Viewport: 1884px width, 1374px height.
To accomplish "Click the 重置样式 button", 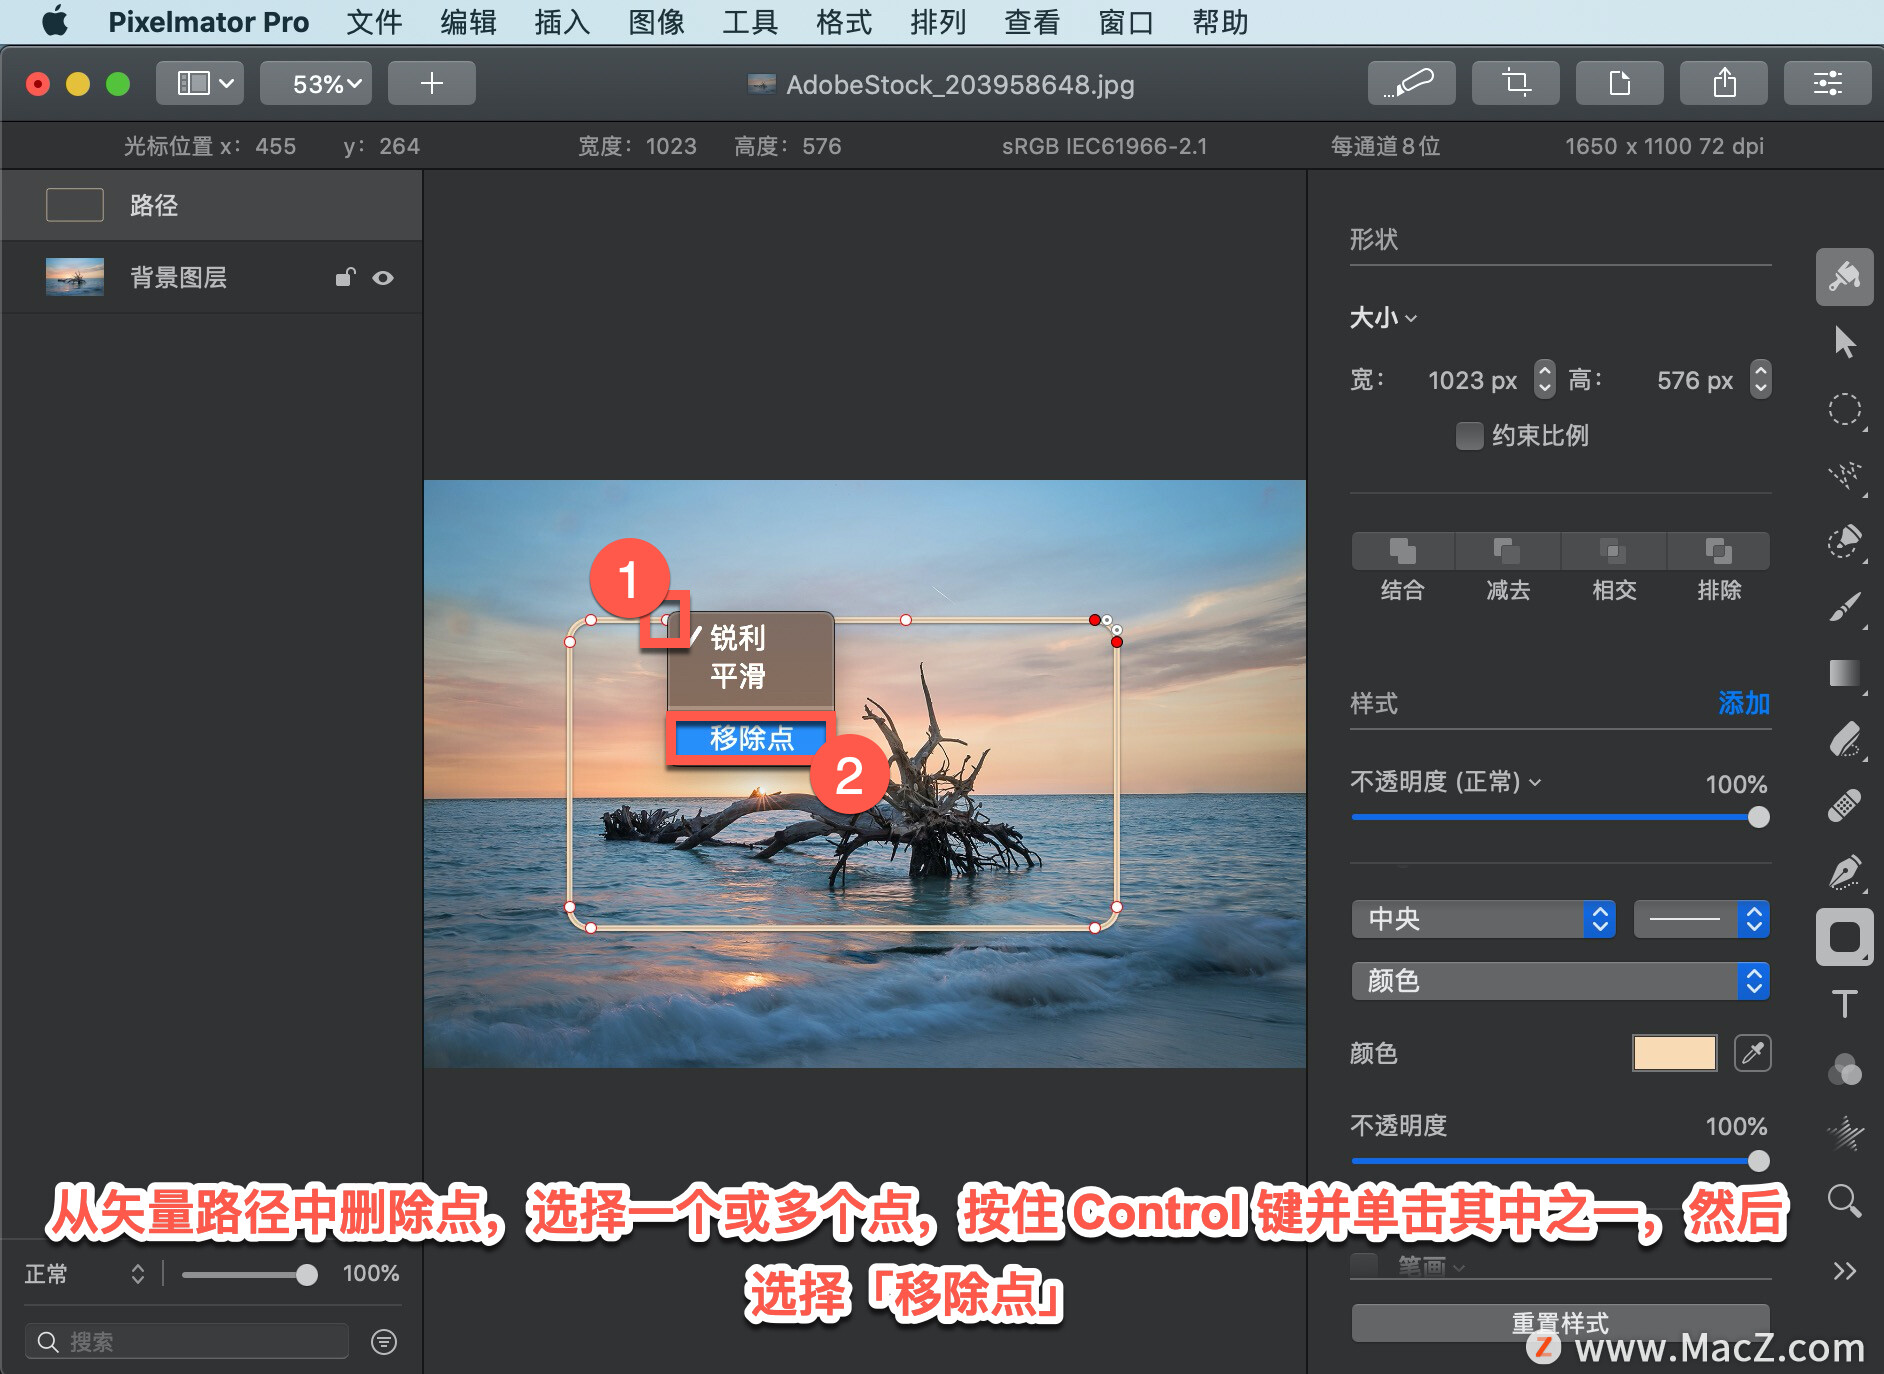I will point(1560,1323).
